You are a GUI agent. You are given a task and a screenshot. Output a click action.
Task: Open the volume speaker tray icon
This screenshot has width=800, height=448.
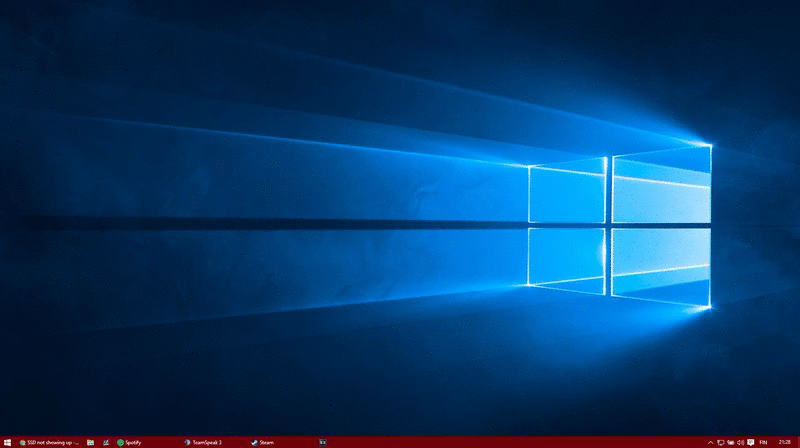click(x=740, y=442)
